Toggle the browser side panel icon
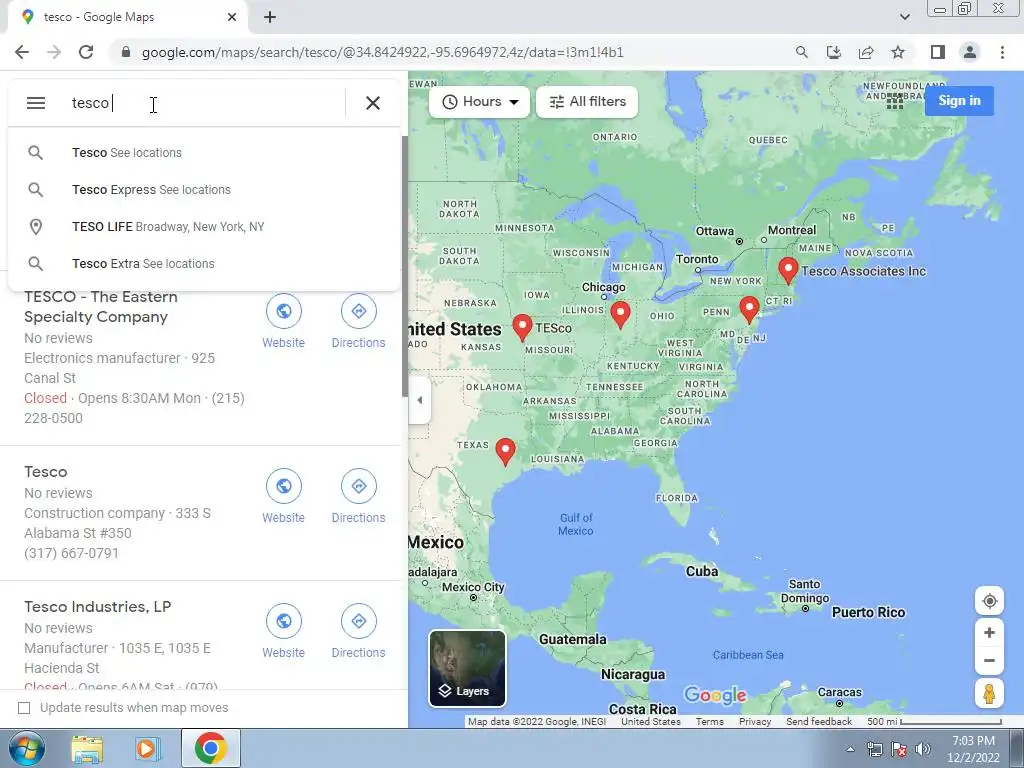 [x=938, y=52]
